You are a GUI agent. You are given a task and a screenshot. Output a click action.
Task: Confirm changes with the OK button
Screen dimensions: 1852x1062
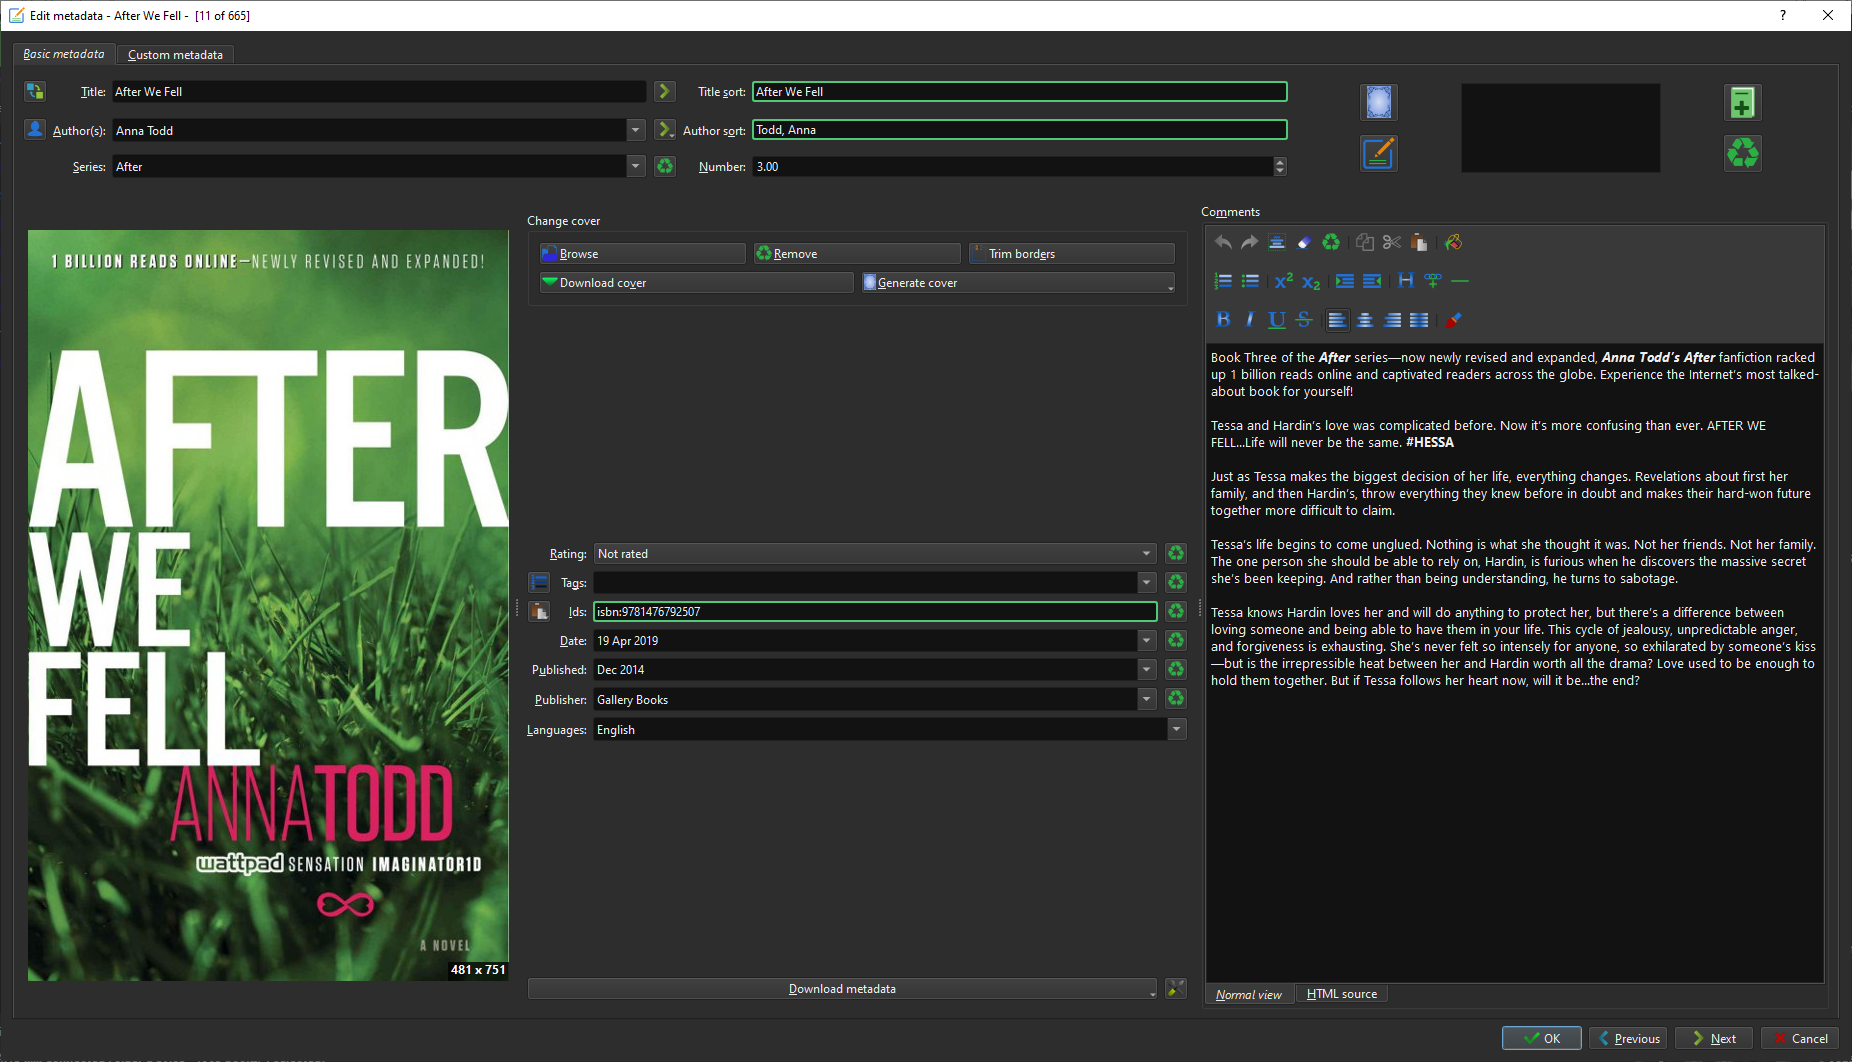pyautogui.click(x=1541, y=1038)
